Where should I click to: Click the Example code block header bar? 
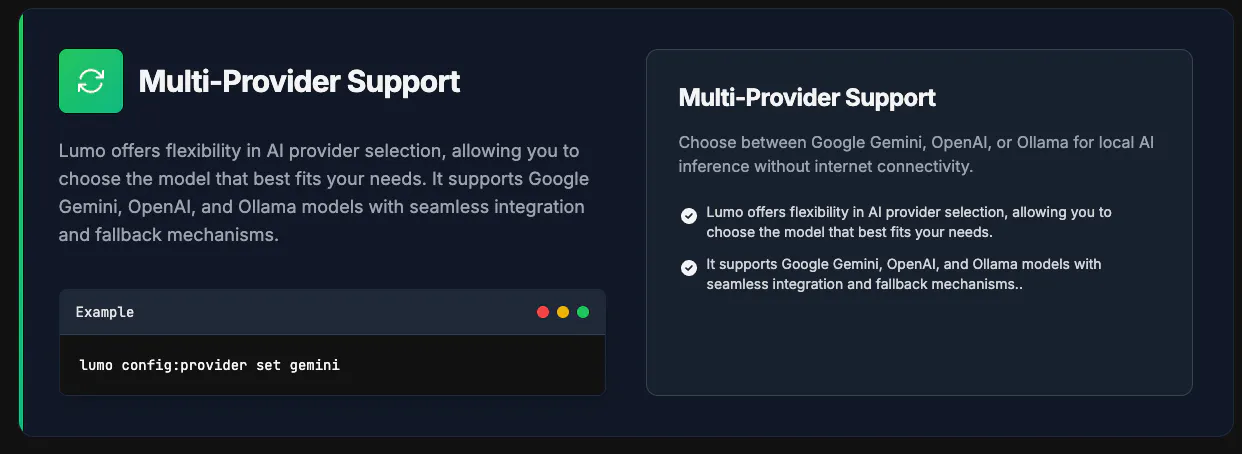click(332, 312)
